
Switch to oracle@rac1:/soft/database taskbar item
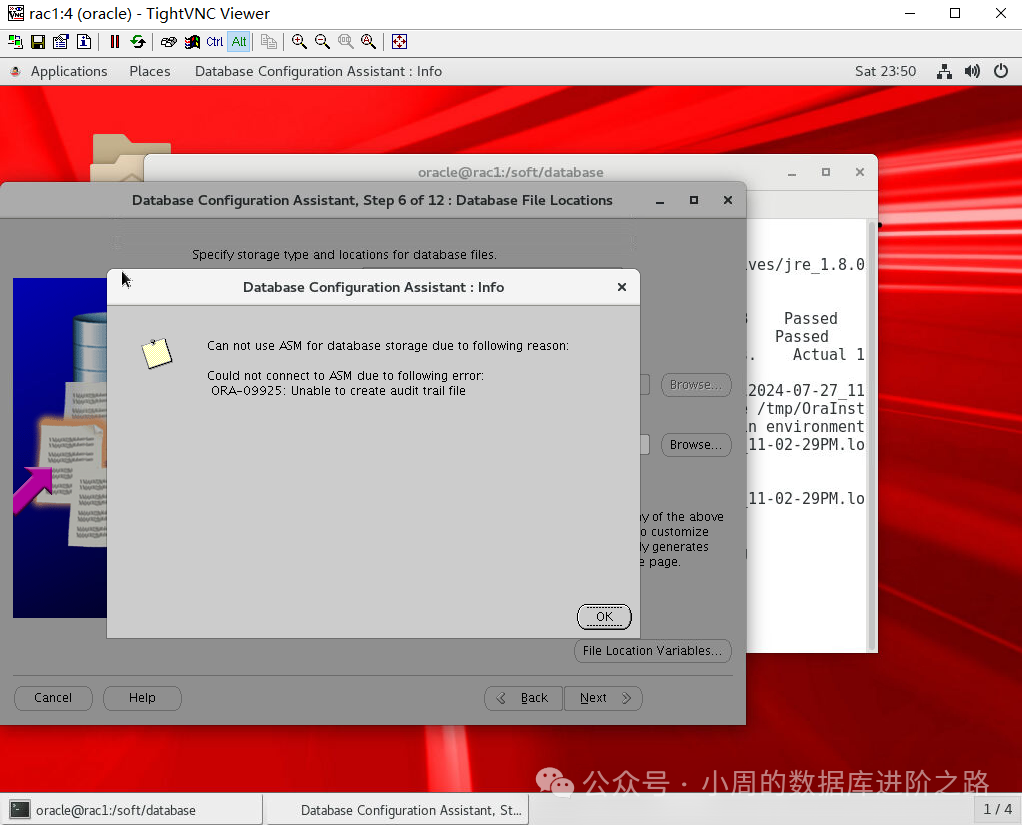pos(132,810)
